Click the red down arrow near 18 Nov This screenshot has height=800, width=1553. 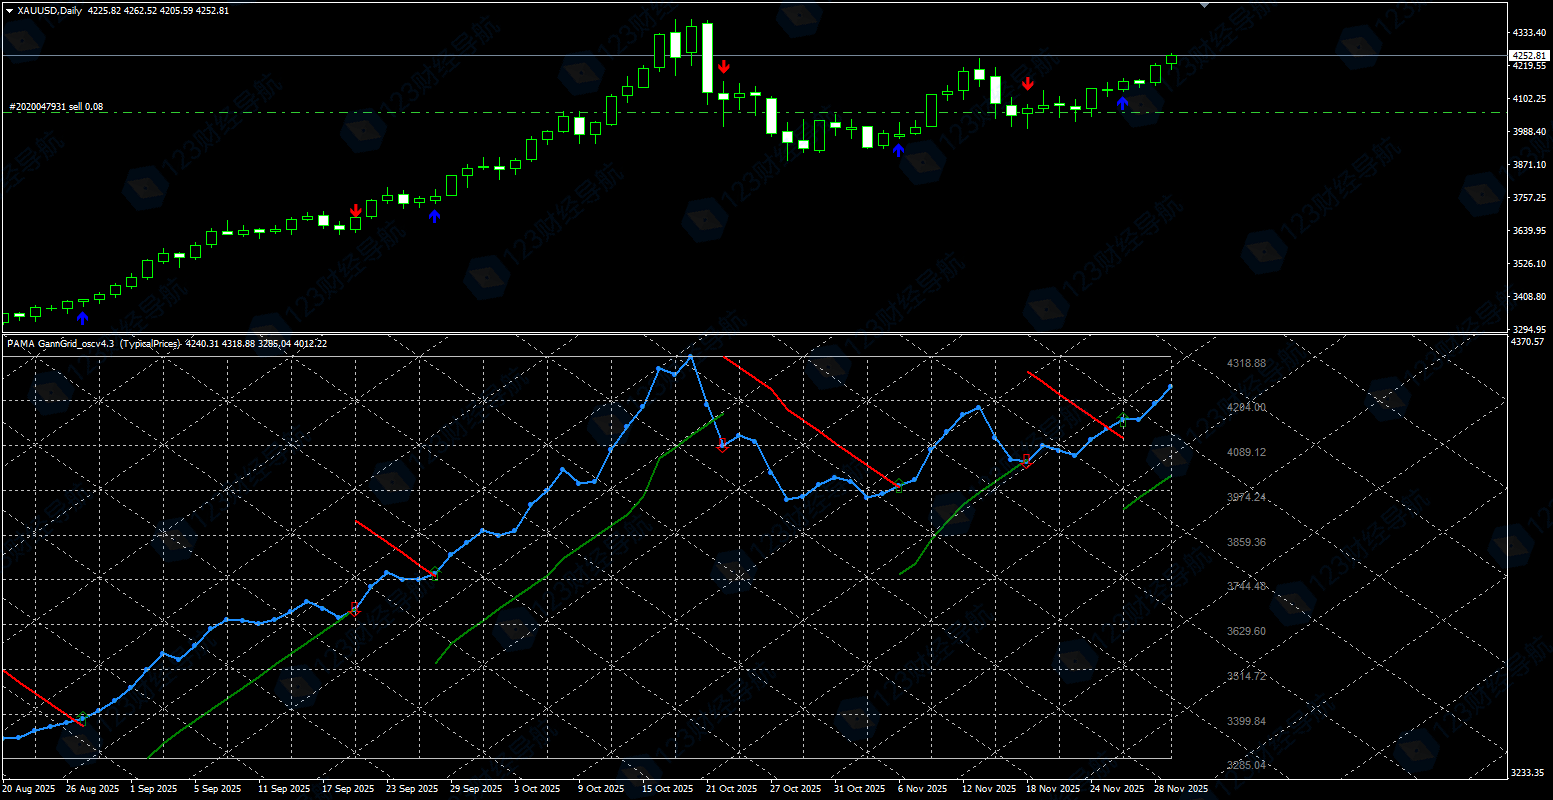[x=1027, y=84]
